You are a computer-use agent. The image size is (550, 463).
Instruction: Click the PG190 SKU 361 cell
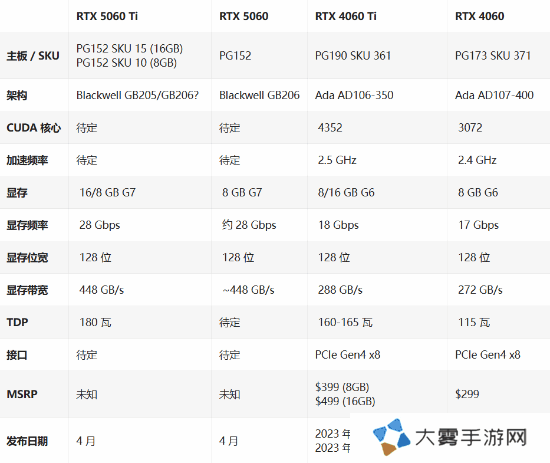(353, 56)
